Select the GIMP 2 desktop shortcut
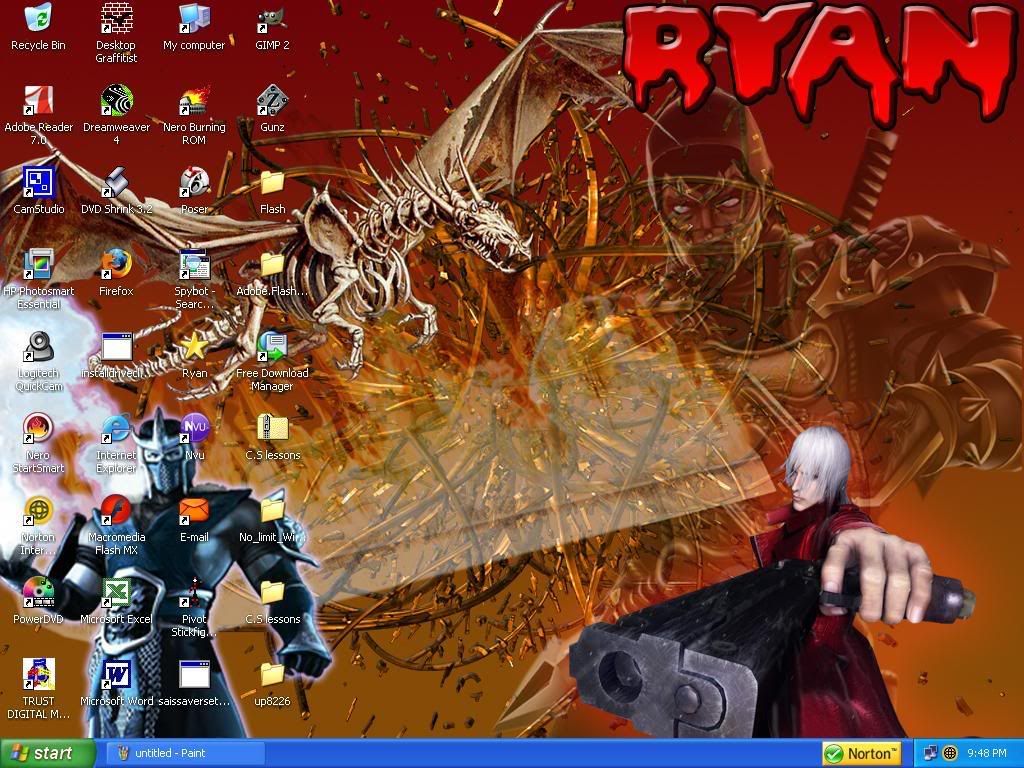 pyautogui.click(x=272, y=19)
